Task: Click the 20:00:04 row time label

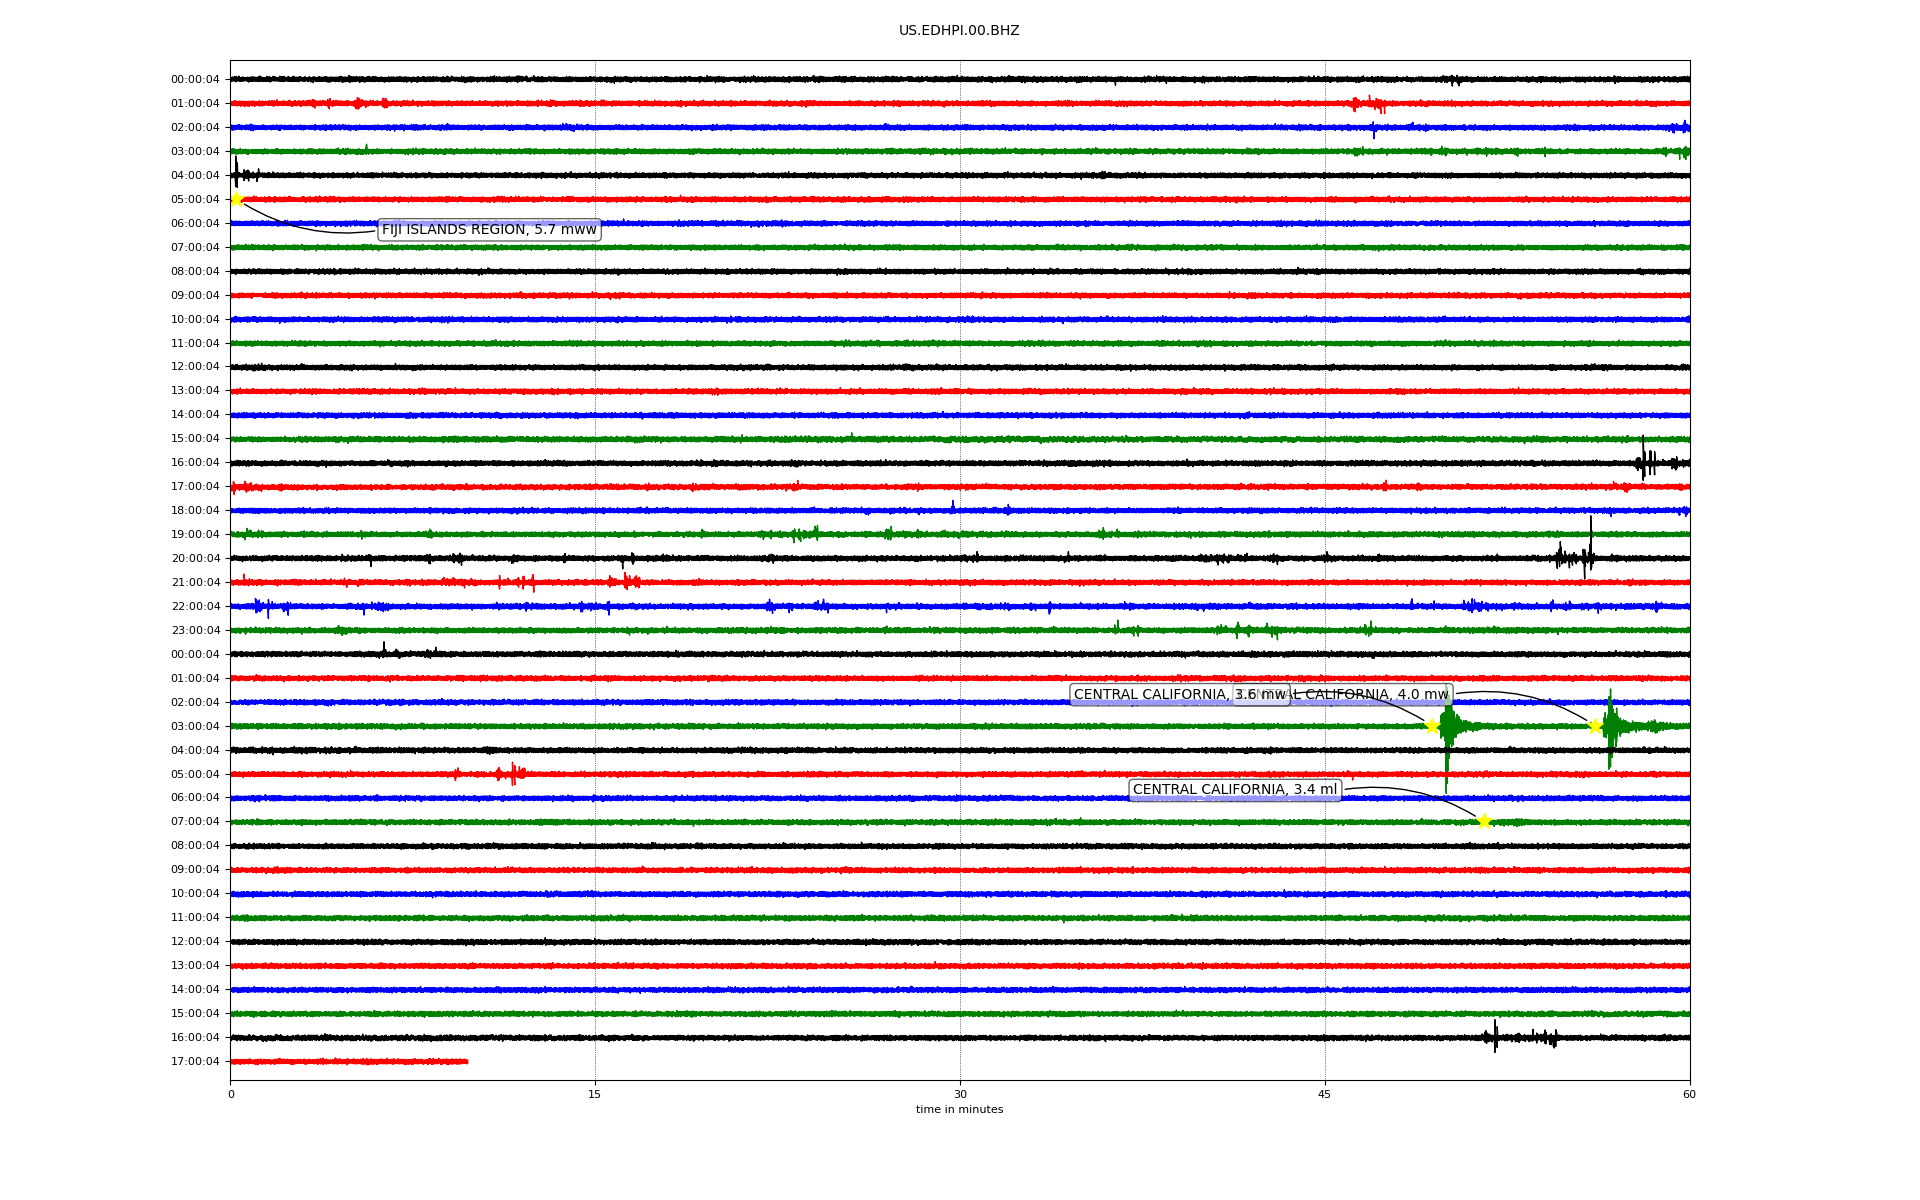Action: click(195, 559)
